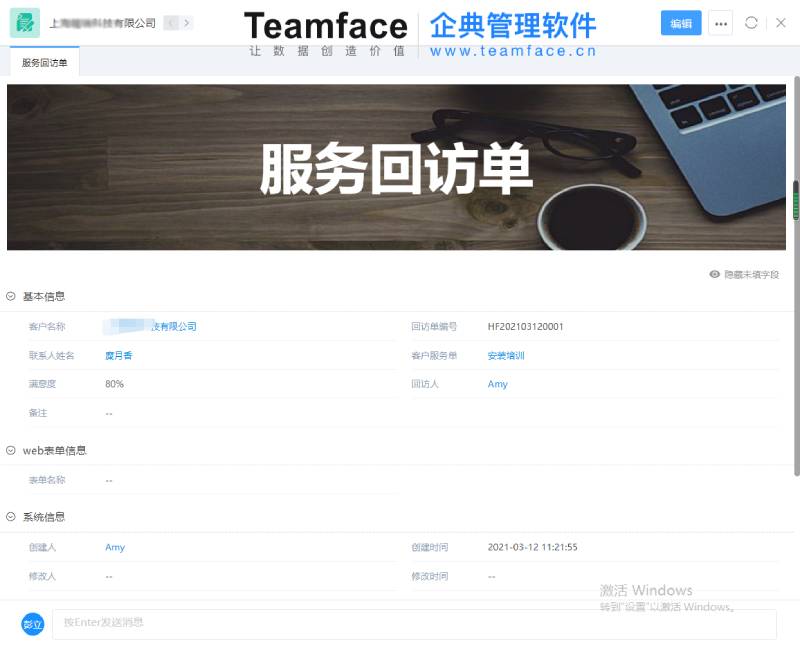800x648 pixels.
Task: Go to next record arrow
Action: coord(186,23)
